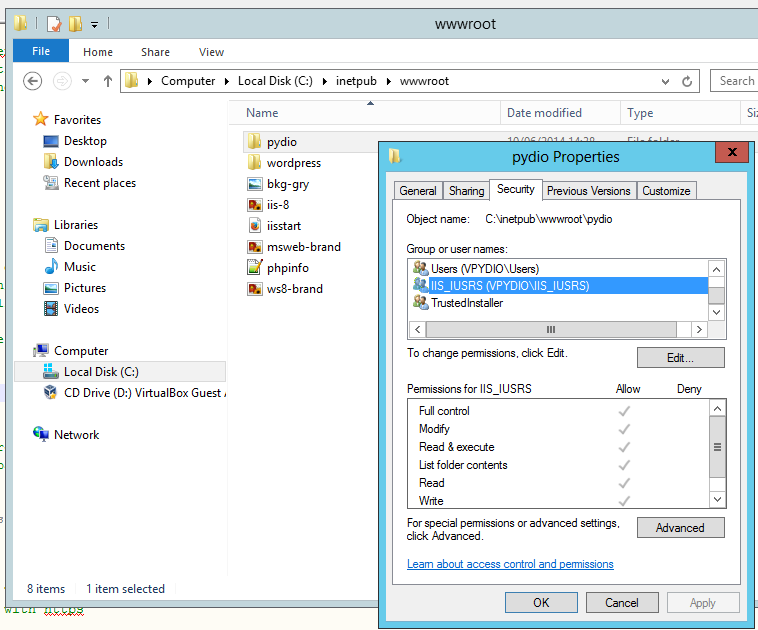Open Recent places in Favorites

click(x=100, y=183)
